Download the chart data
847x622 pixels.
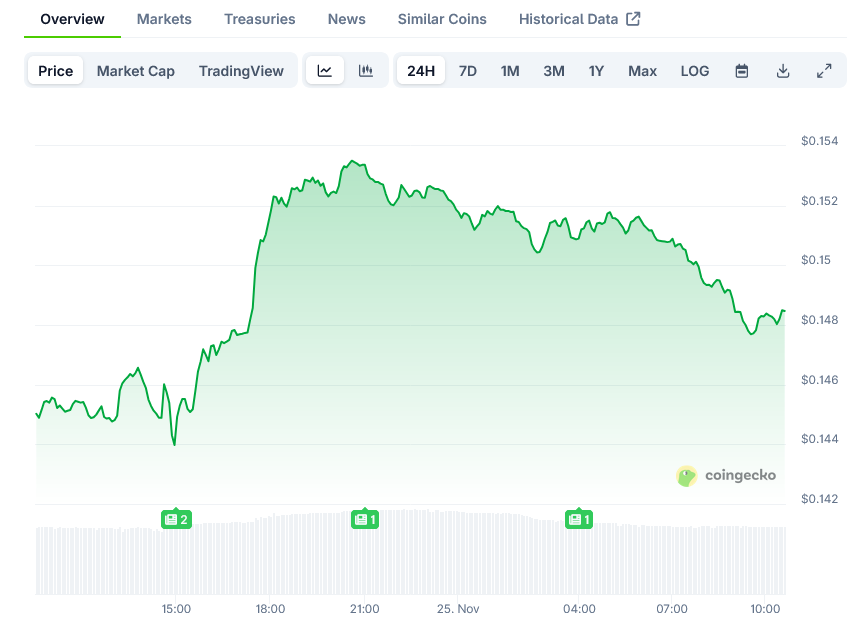click(783, 71)
